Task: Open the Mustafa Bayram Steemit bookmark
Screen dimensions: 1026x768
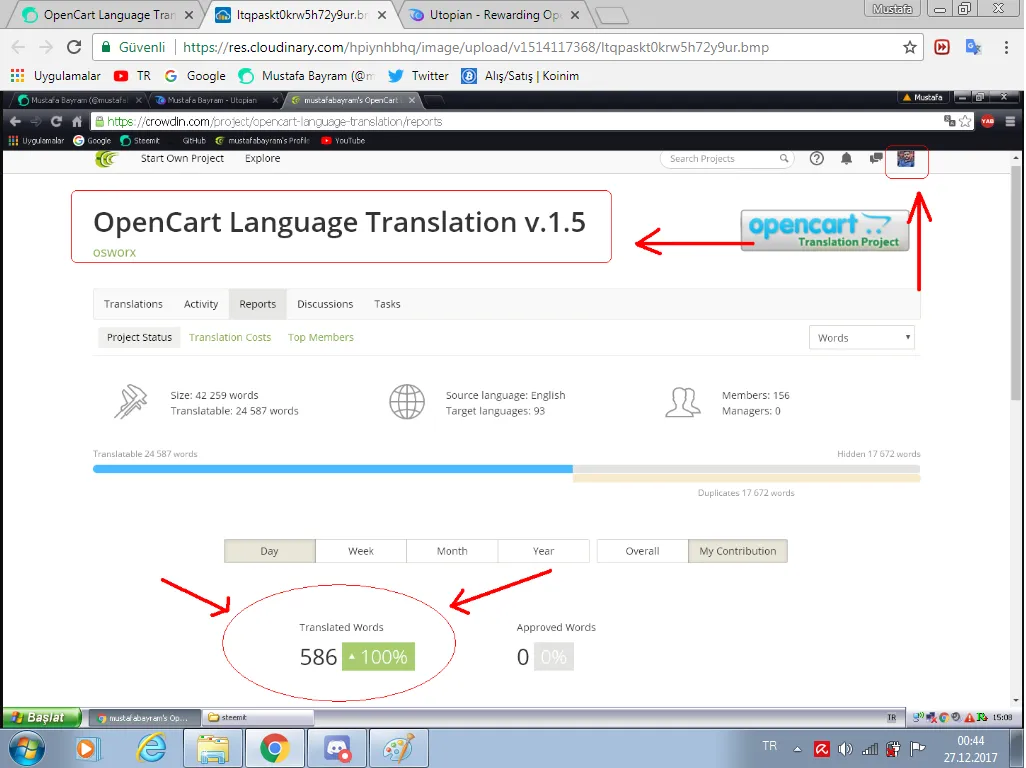Action: (x=306, y=76)
